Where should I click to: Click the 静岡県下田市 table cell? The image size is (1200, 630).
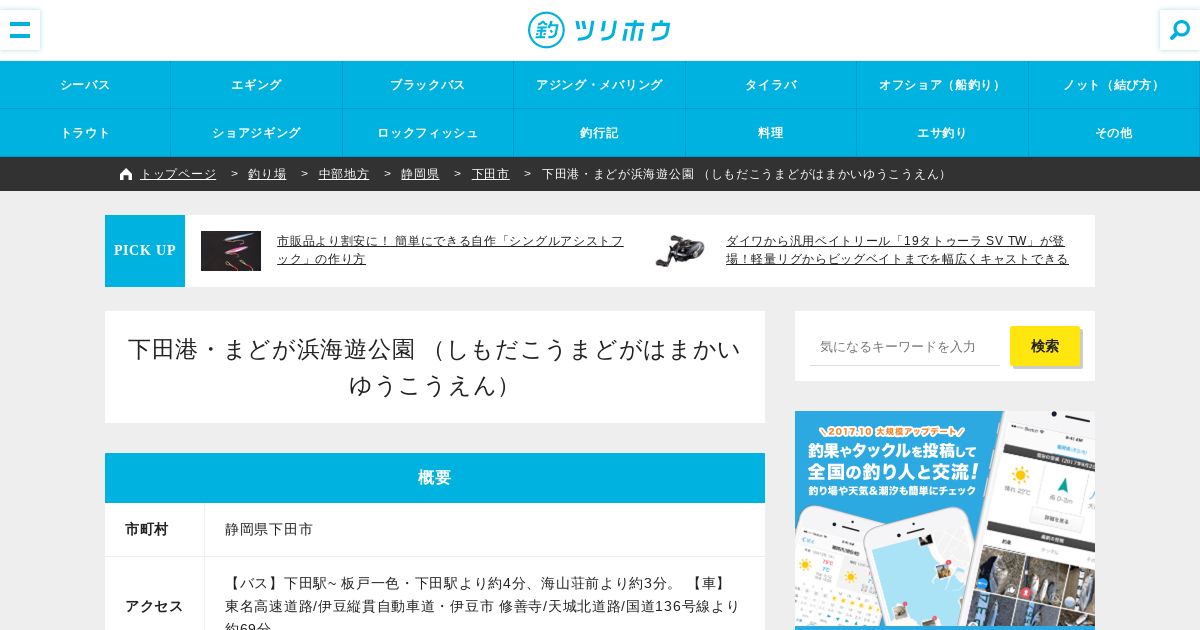pos(485,530)
